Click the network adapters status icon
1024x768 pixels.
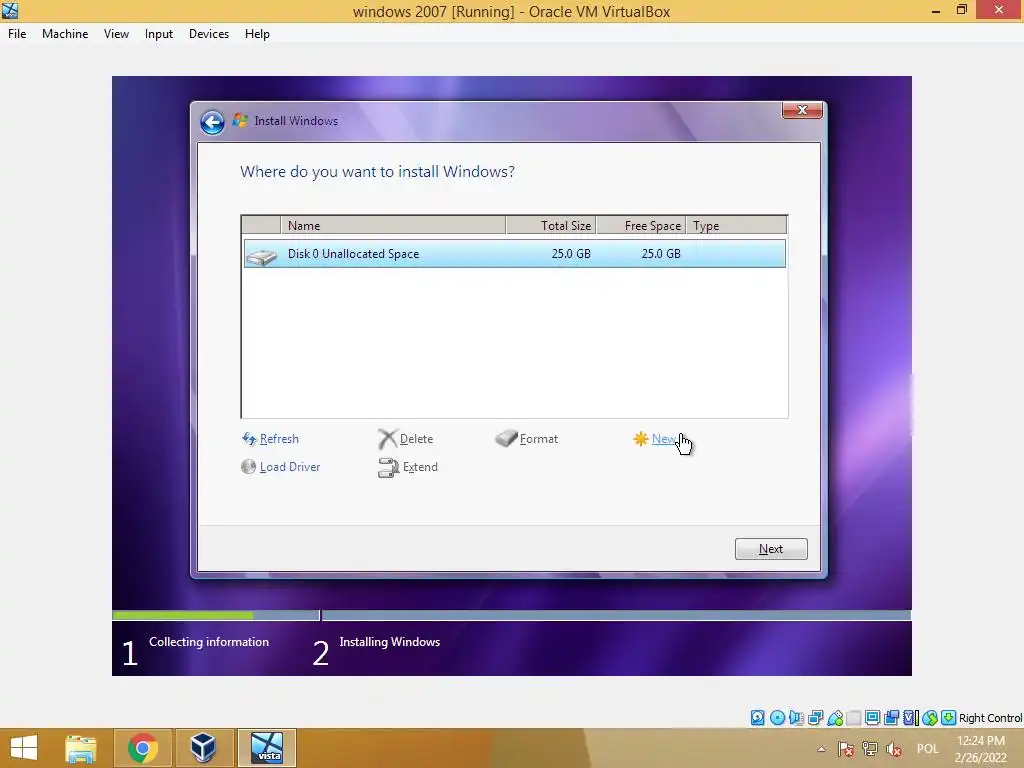[x=816, y=718]
